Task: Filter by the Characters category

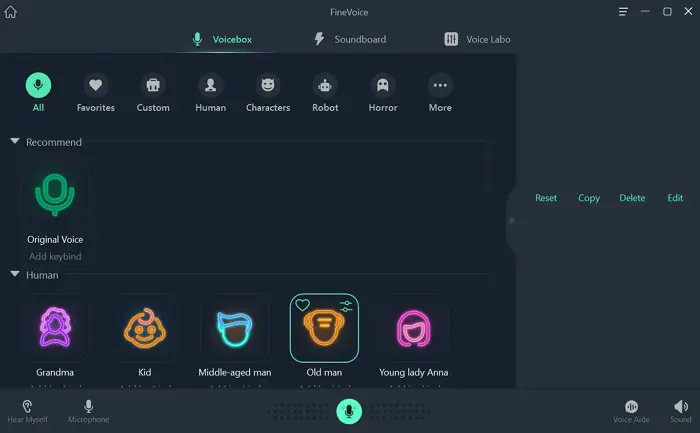Action: (268, 92)
